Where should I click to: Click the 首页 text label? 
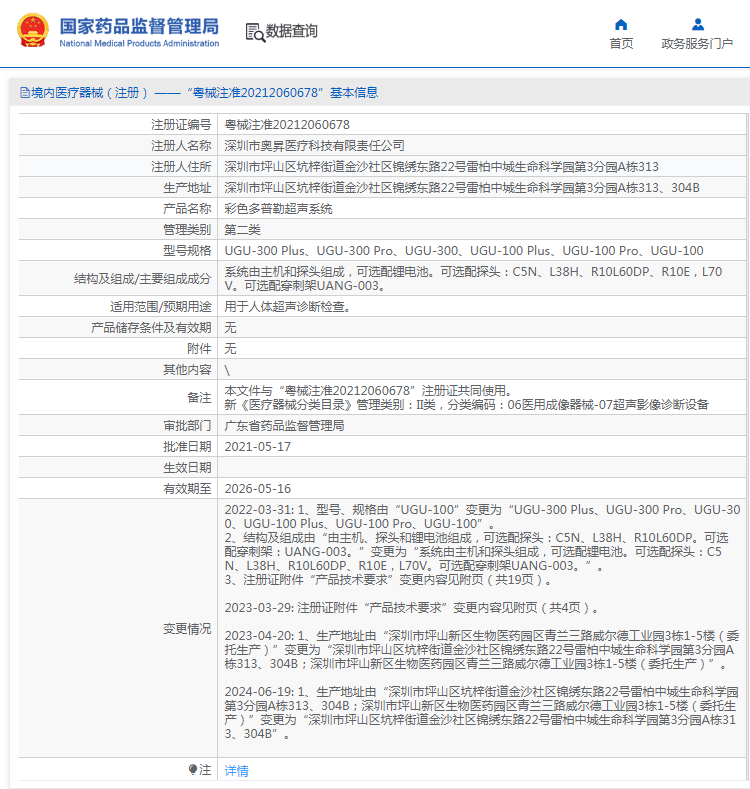pos(621,44)
